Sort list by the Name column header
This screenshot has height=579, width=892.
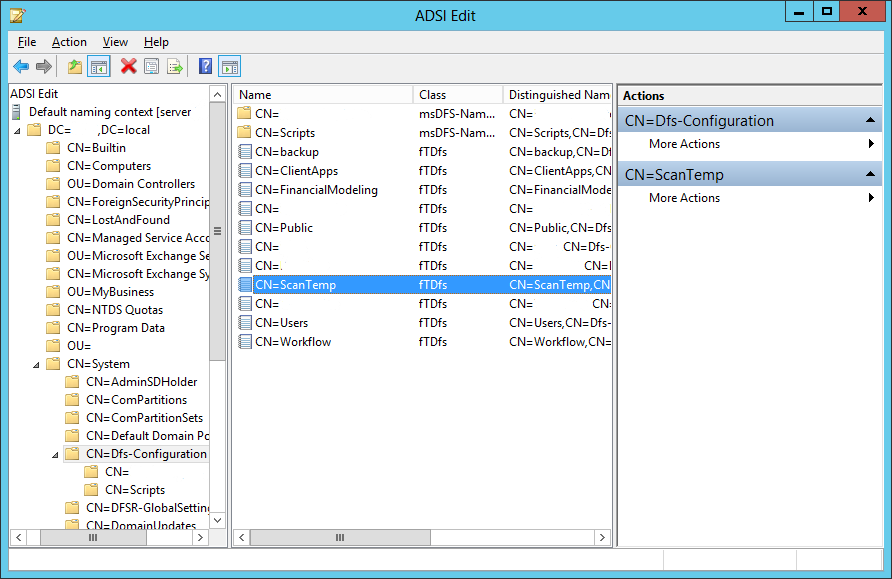point(323,95)
